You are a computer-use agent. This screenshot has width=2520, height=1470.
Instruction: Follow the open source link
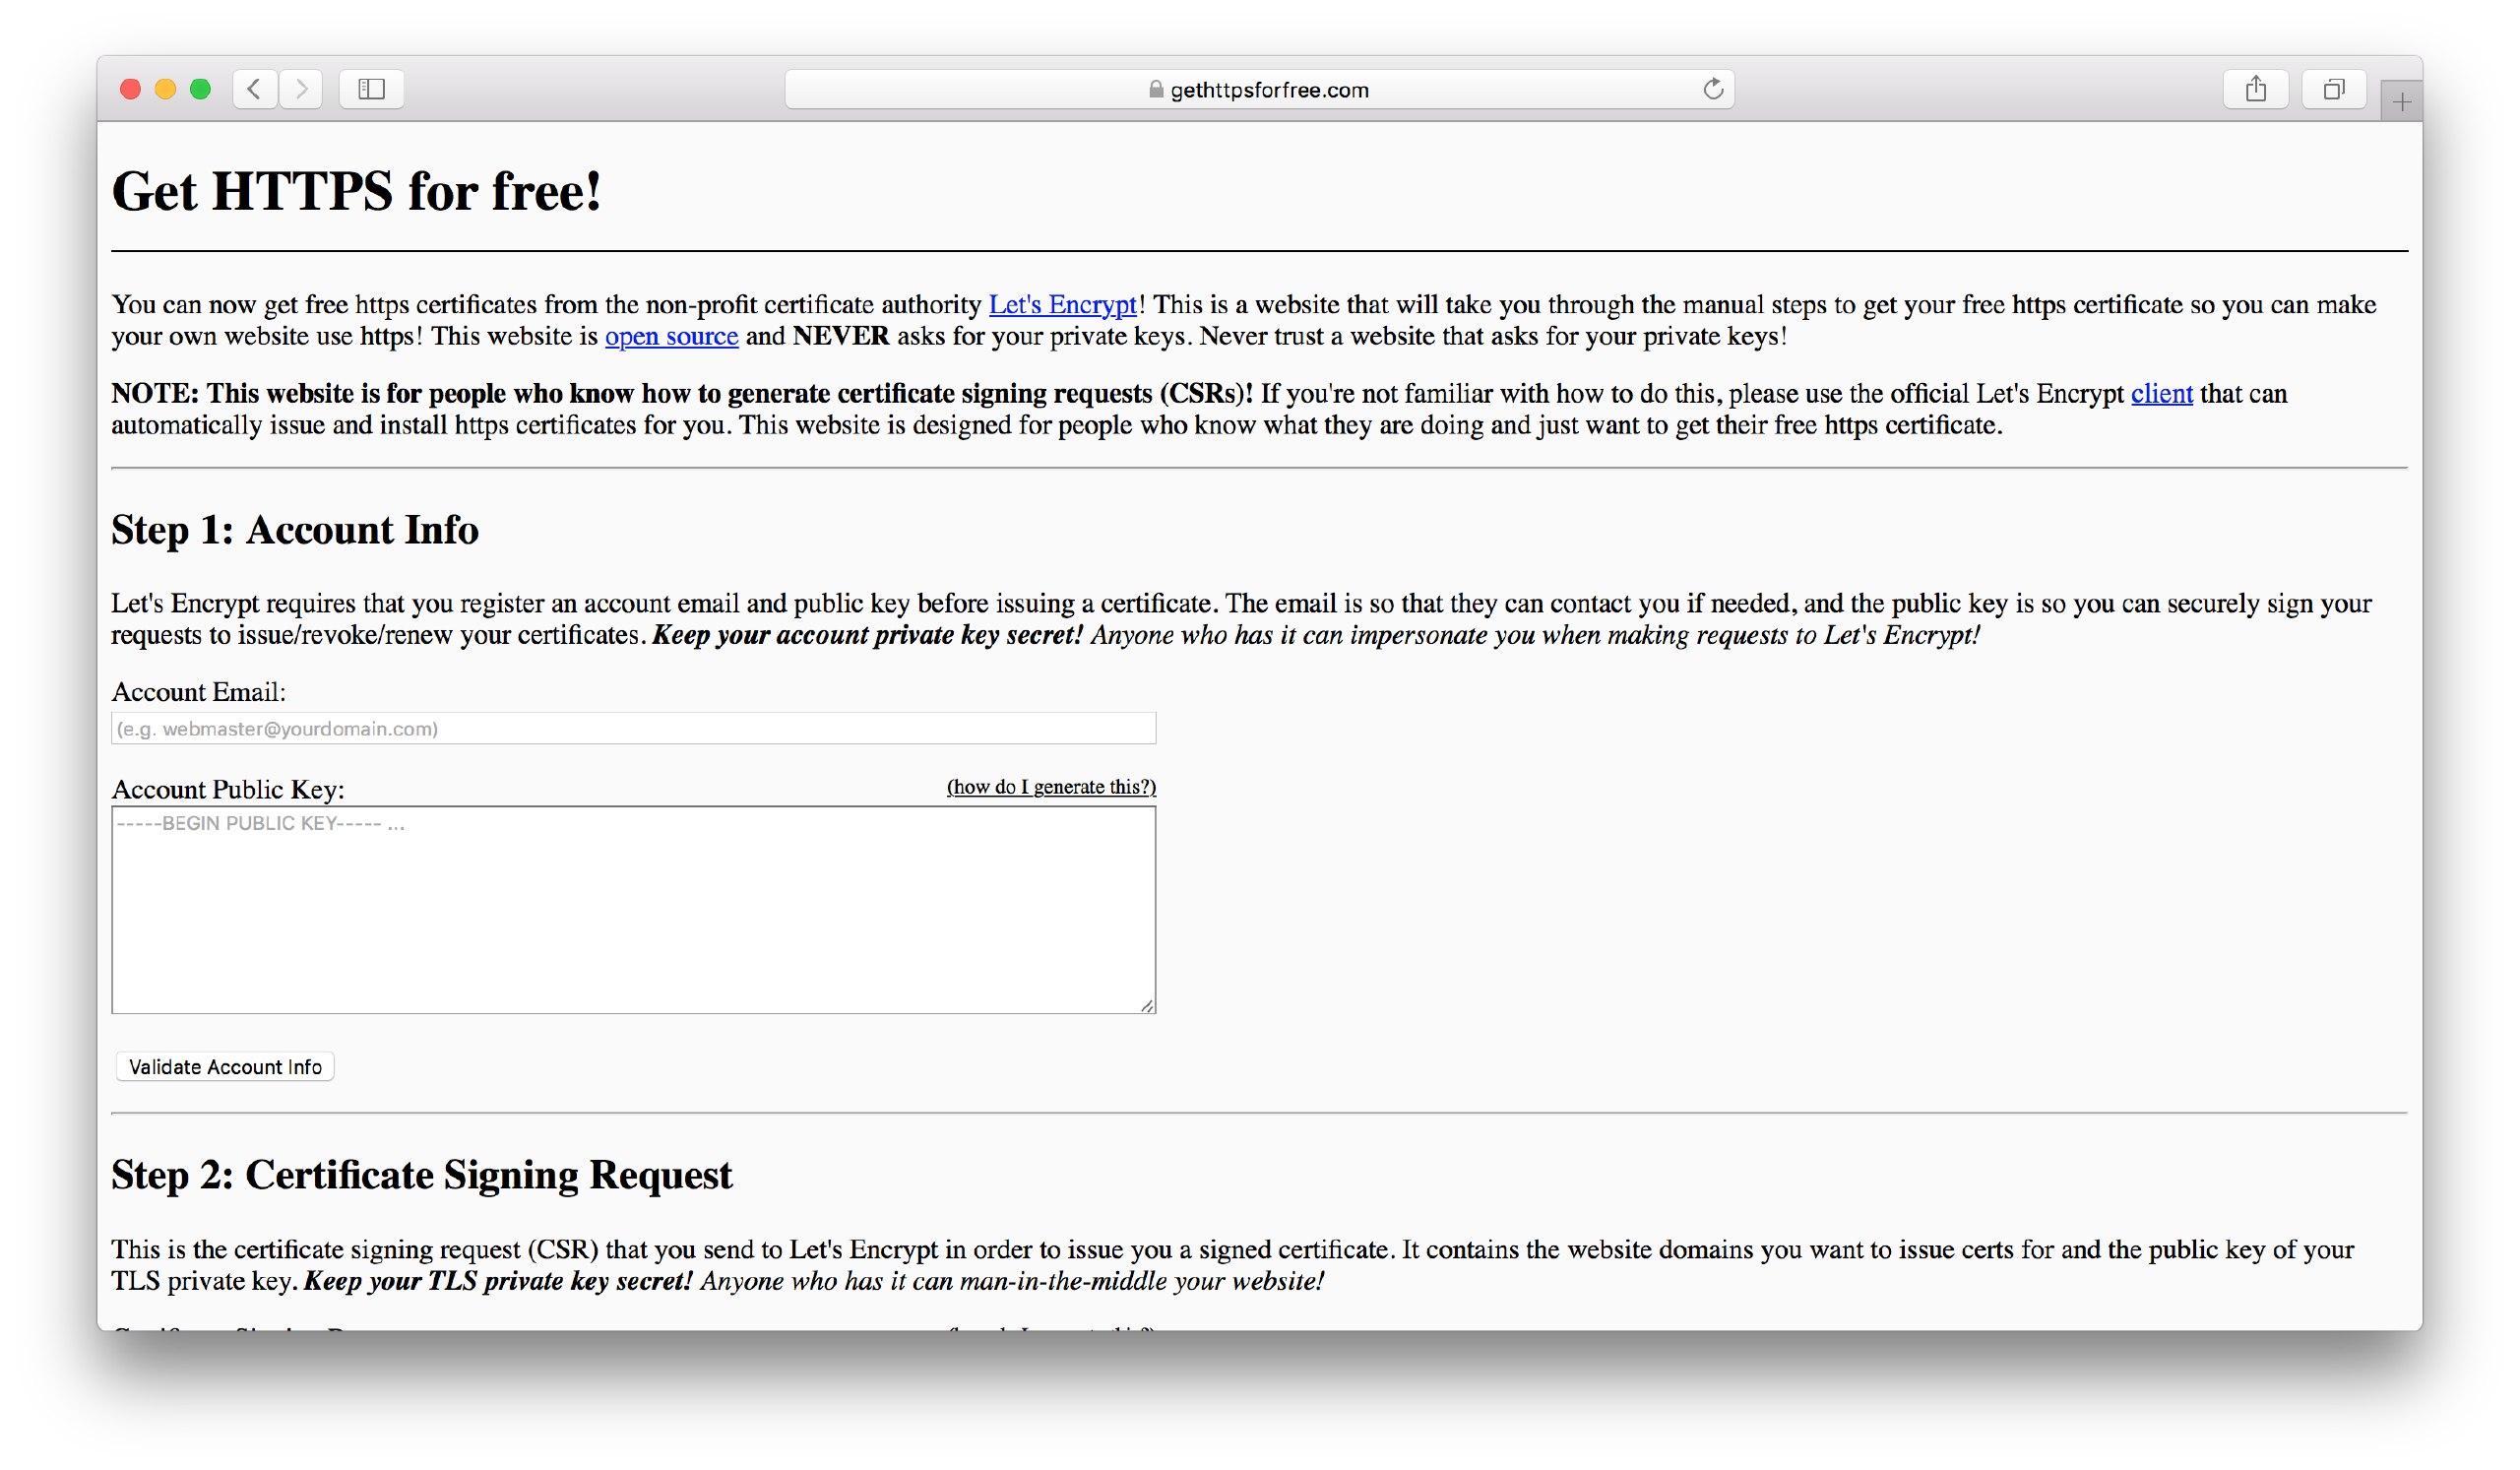671,336
